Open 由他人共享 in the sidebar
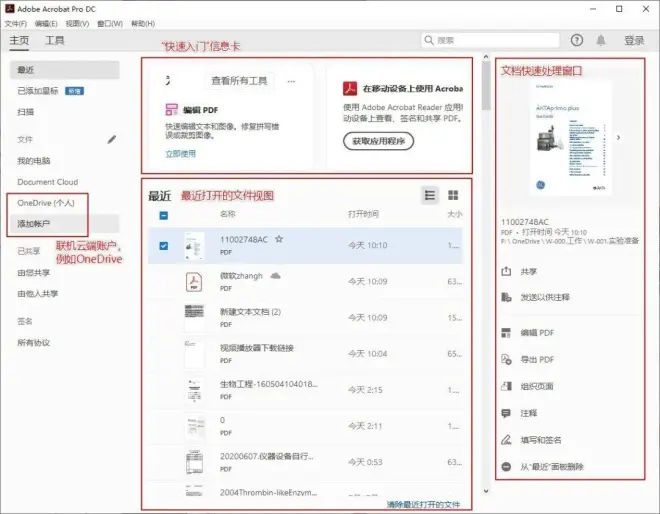Viewport: 660px width, 514px height. pos(38,294)
